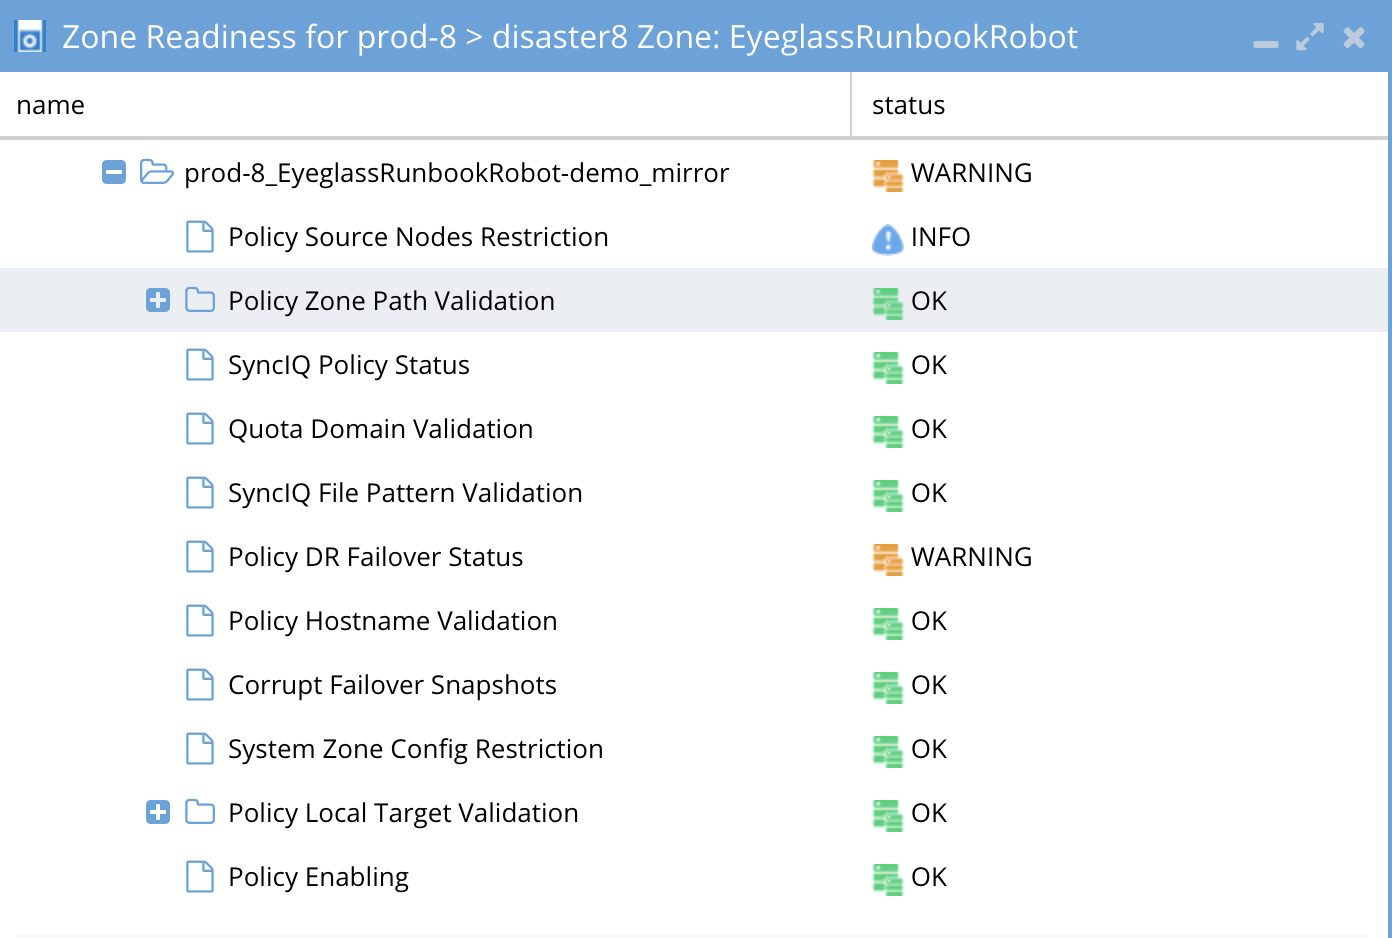Select the Policy Source Nodes Restriction row
1392x938 pixels.
(694, 237)
